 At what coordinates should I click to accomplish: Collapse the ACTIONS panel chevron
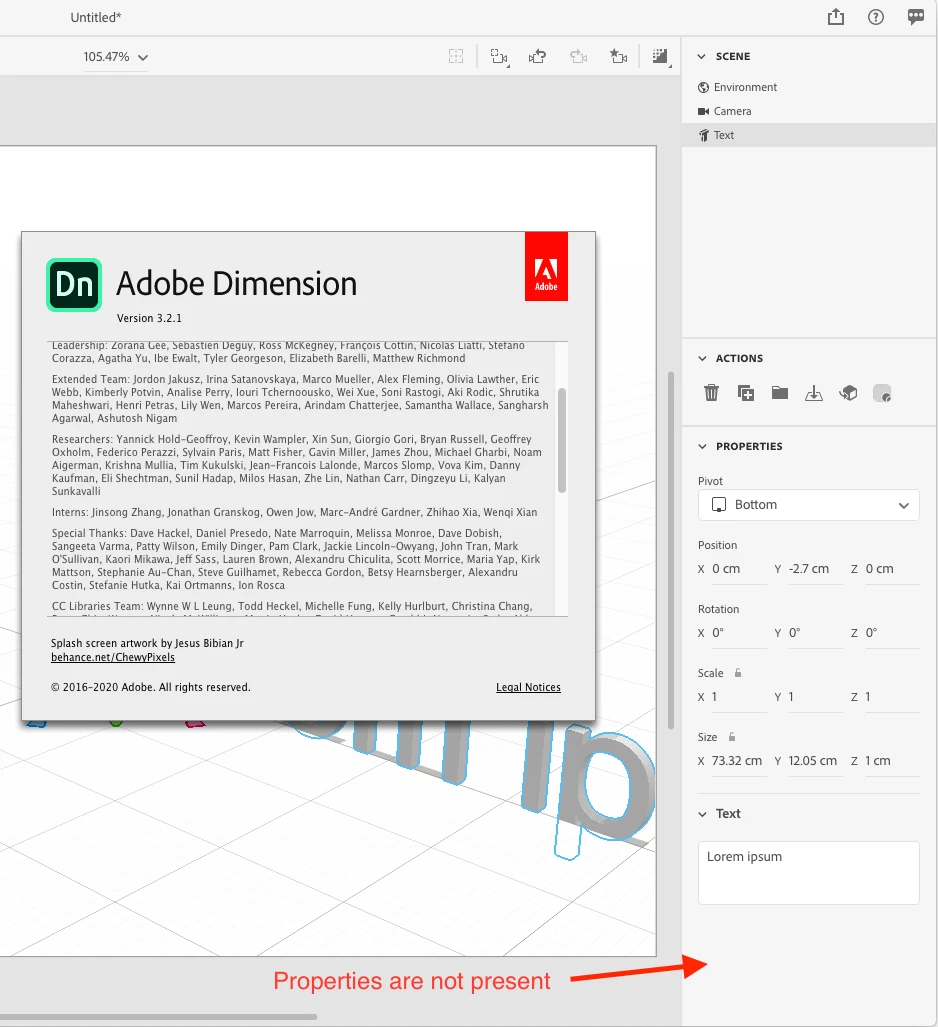click(x=702, y=358)
